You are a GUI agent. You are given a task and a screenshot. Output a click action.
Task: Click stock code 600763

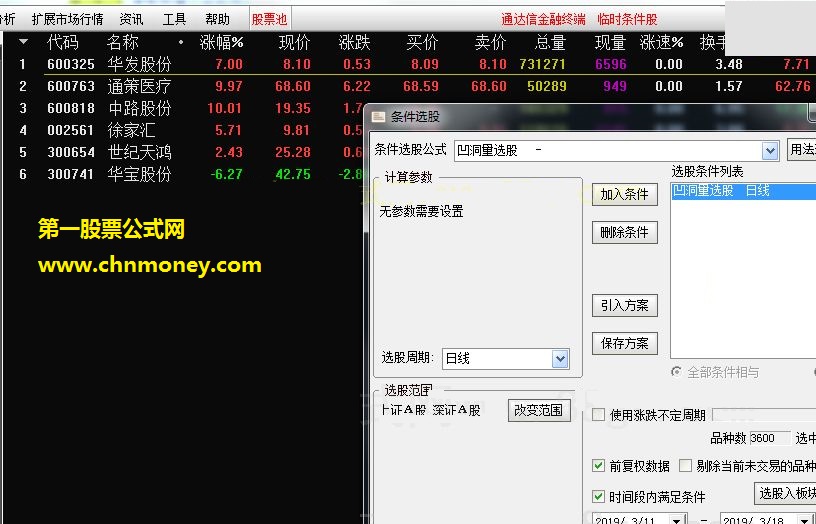coord(71,86)
